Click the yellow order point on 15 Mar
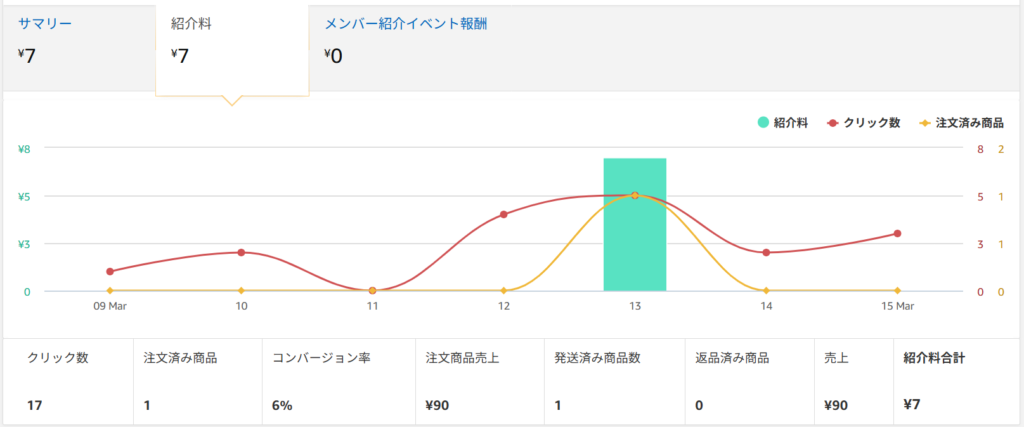The width and height of the screenshot is (1024, 427). [897, 291]
